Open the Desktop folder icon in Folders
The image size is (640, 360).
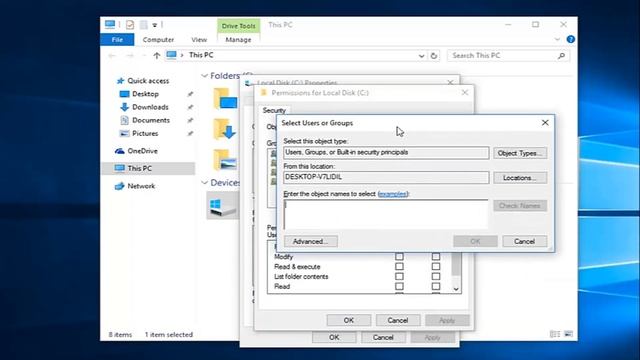coord(225,98)
